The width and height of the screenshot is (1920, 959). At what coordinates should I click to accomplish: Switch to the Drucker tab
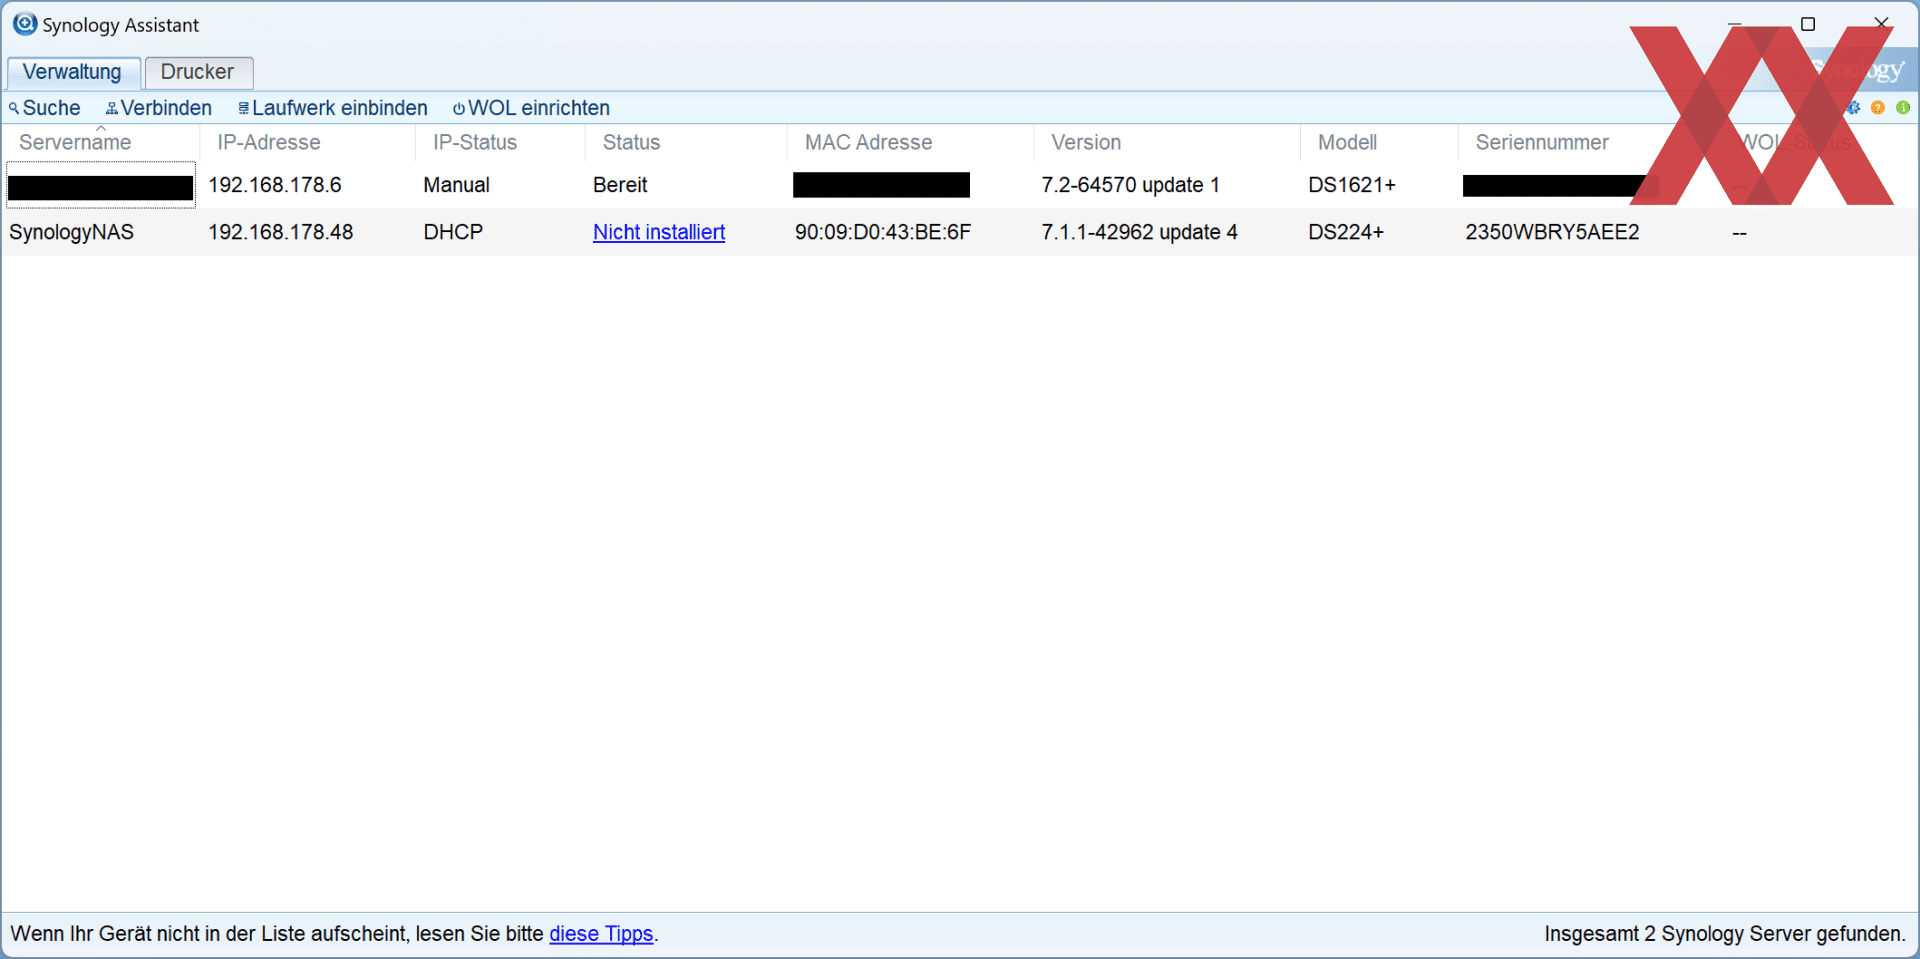click(198, 72)
